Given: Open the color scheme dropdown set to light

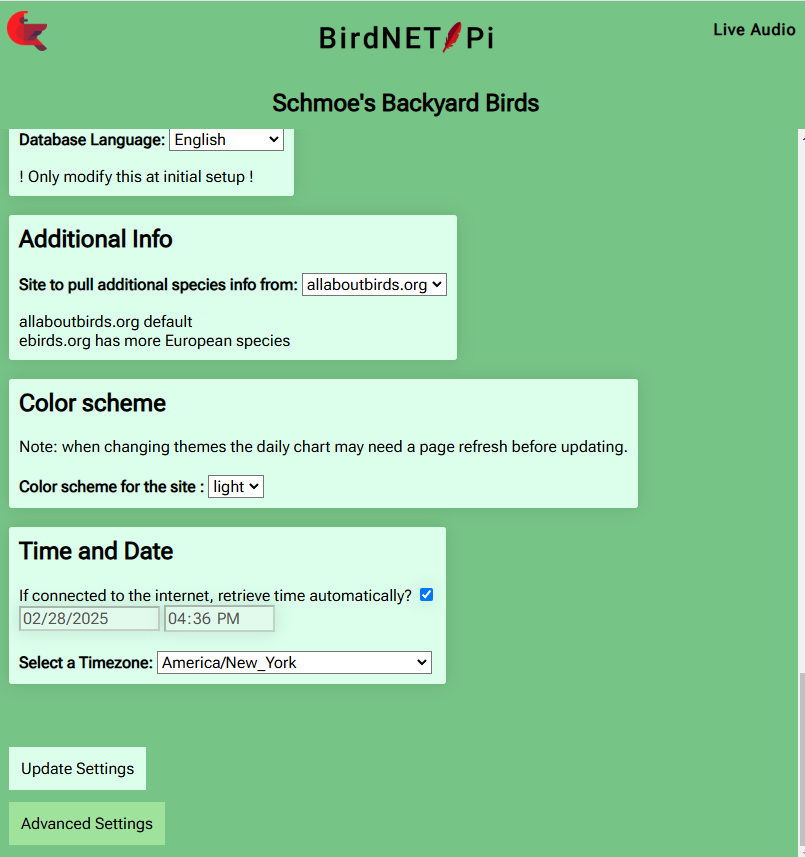Looking at the screenshot, I should pyautogui.click(x=236, y=486).
